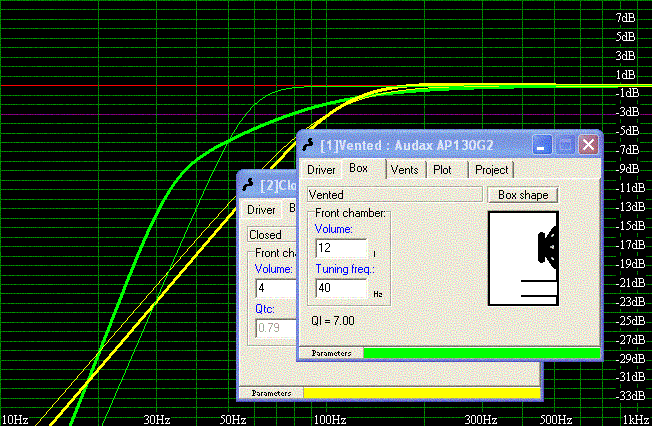652x426 pixels.
Task: Click the Vented box type field
Action: pyautogui.click(x=395, y=195)
